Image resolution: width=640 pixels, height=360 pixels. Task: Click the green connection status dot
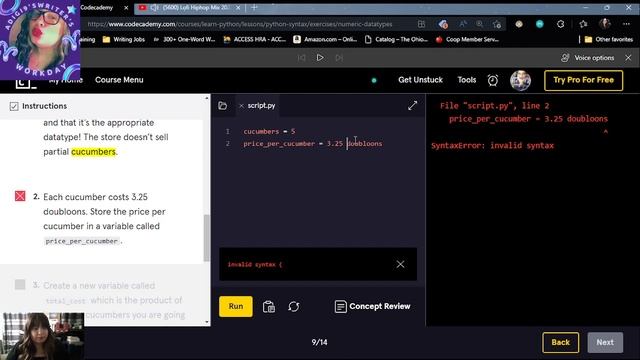(x=374, y=80)
